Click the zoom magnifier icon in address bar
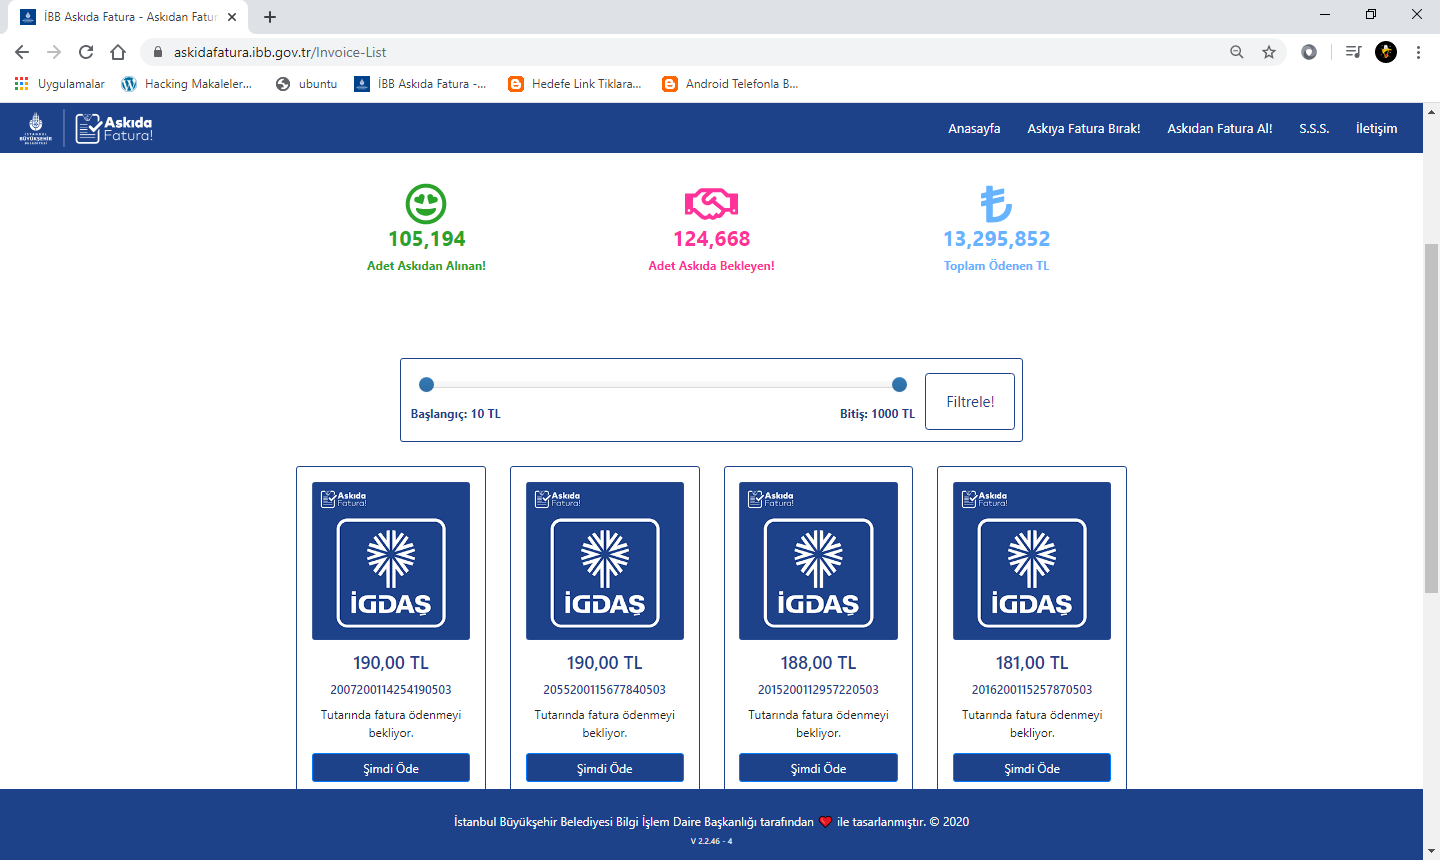 coord(1237,52)
